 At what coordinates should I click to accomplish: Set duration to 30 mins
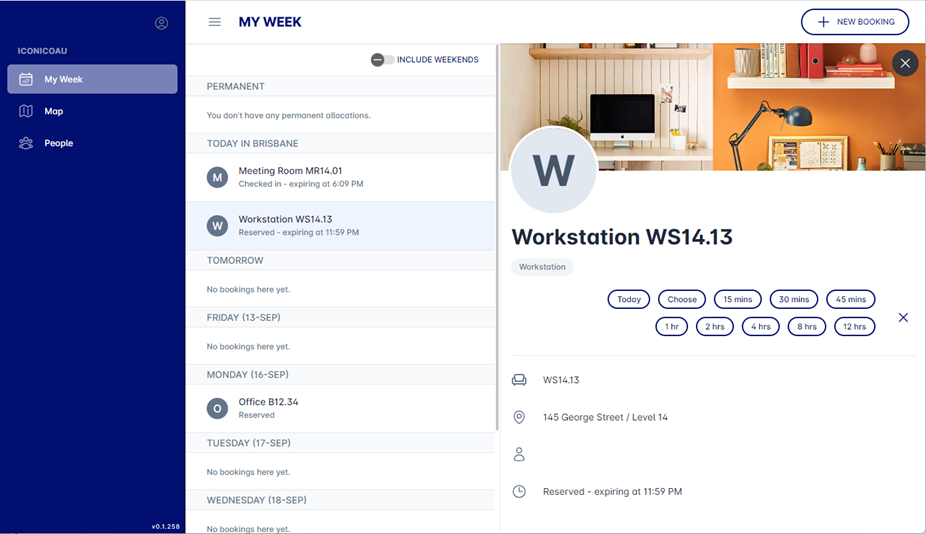coord(794,299)
